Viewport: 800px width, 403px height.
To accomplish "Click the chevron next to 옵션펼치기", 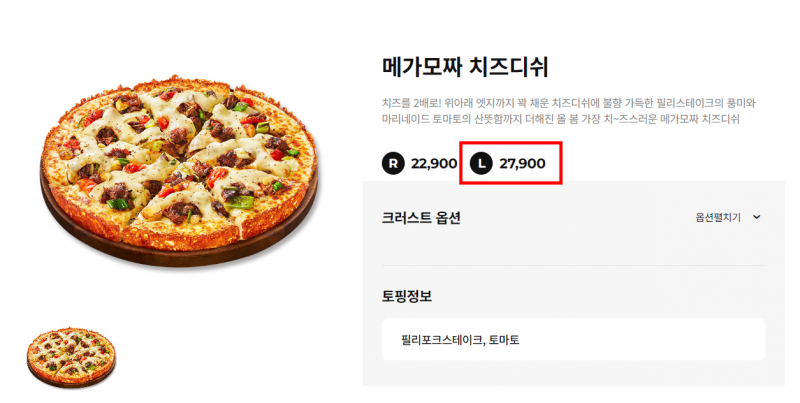I will coord(756,217).
